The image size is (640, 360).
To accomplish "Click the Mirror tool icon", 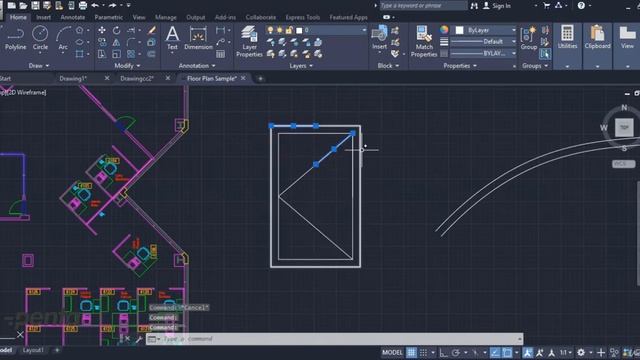I will tap(116, 42).
